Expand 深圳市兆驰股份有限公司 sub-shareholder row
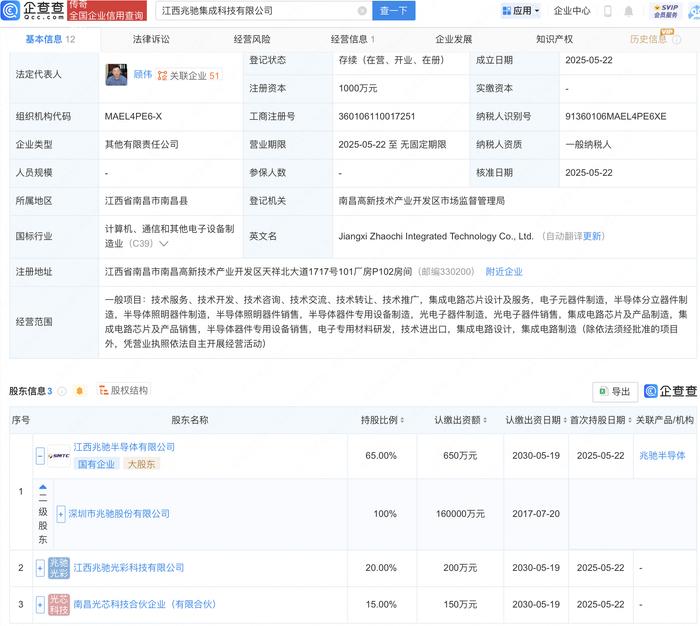Screen dimensions: 700x626 [61, 514]
